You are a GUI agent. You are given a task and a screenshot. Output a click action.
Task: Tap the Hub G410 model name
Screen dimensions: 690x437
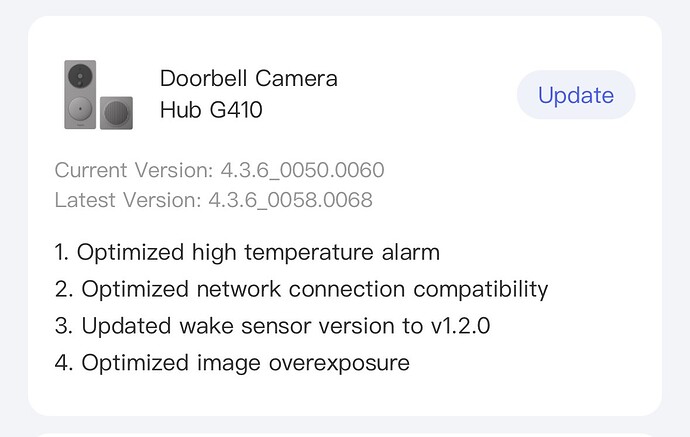[211, 110]
